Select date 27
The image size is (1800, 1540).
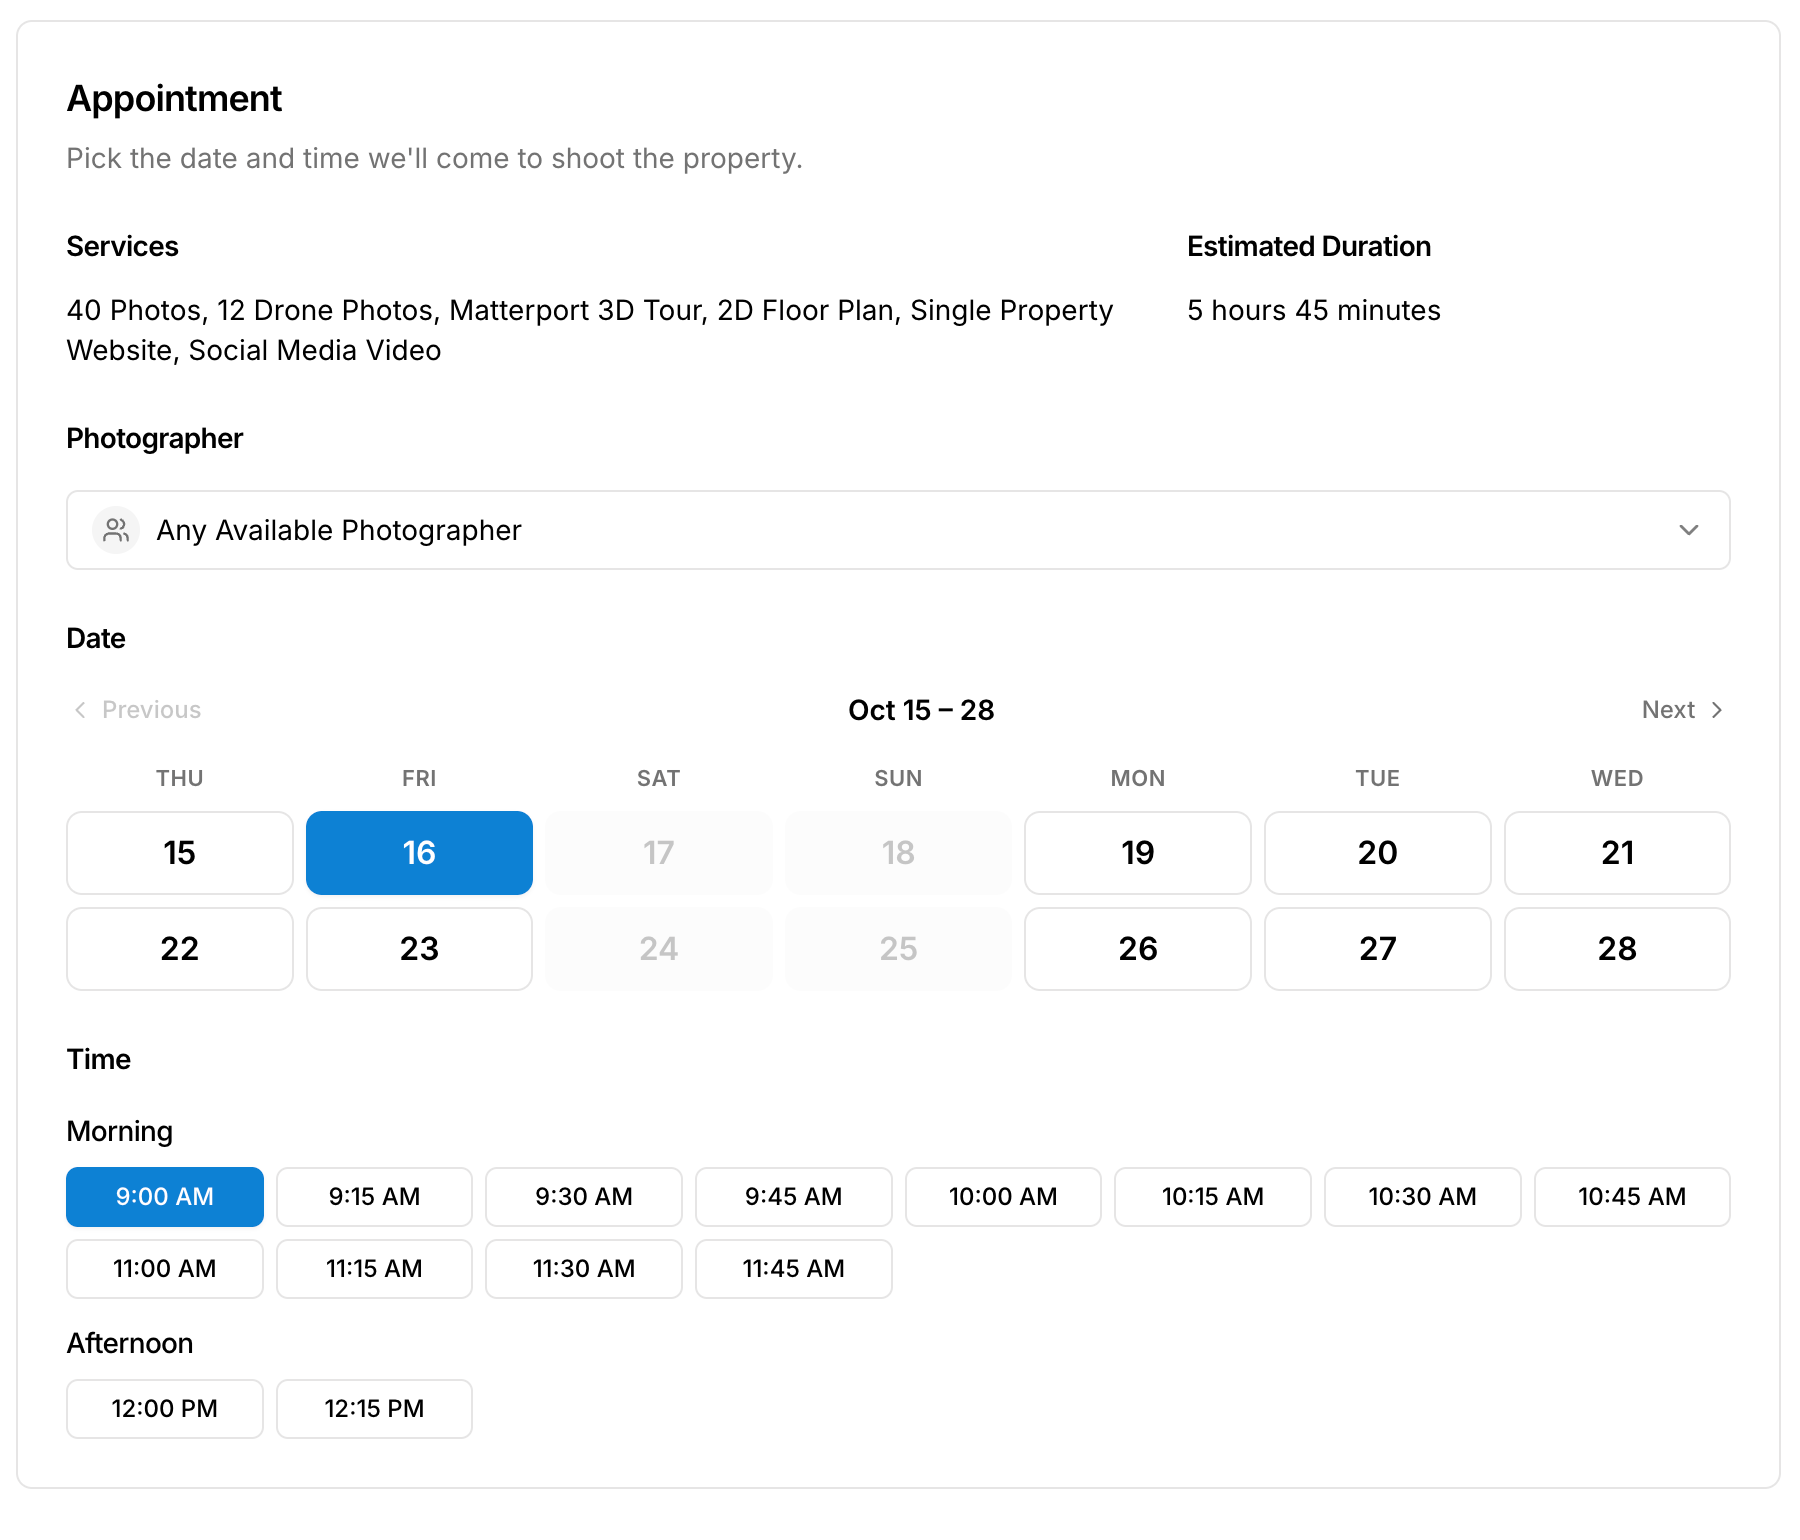pyautogui.click(x=1378, y=949)
